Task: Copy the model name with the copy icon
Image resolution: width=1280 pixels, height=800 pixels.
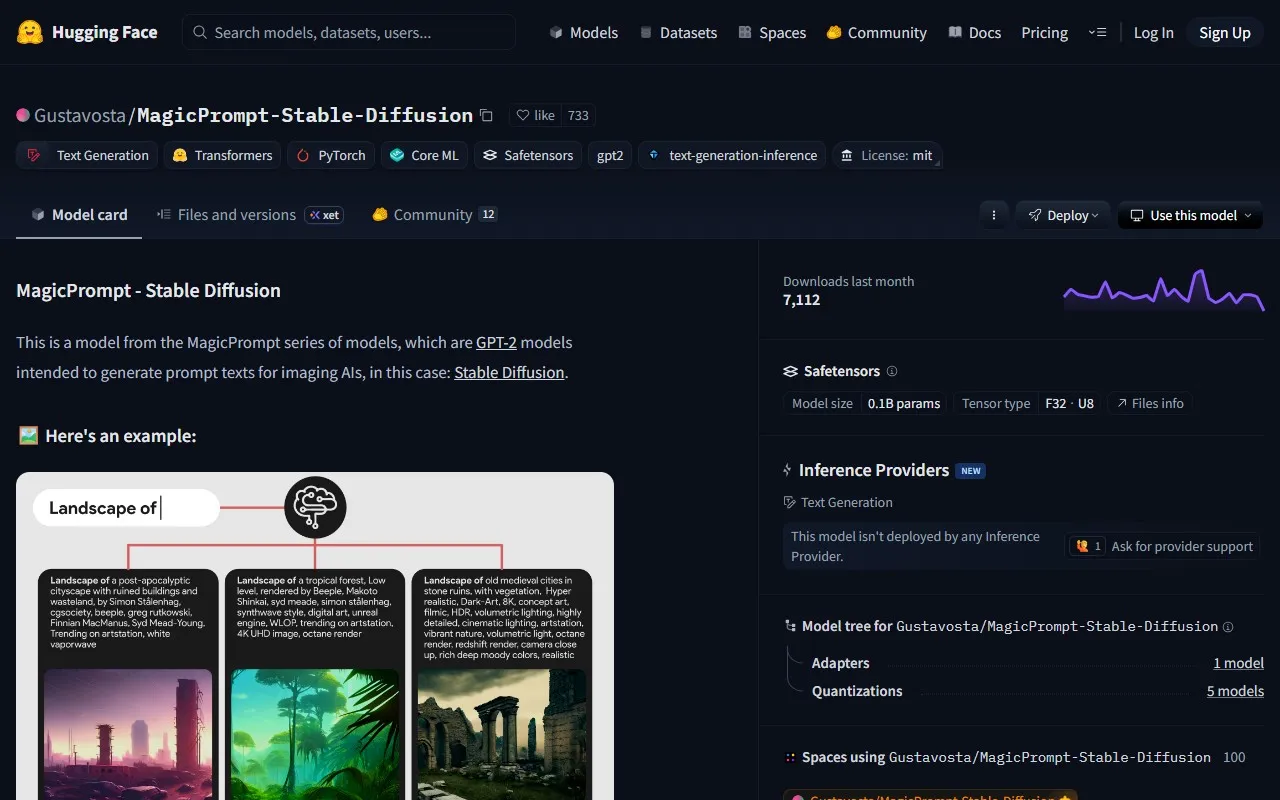Action: pos(487,115)
